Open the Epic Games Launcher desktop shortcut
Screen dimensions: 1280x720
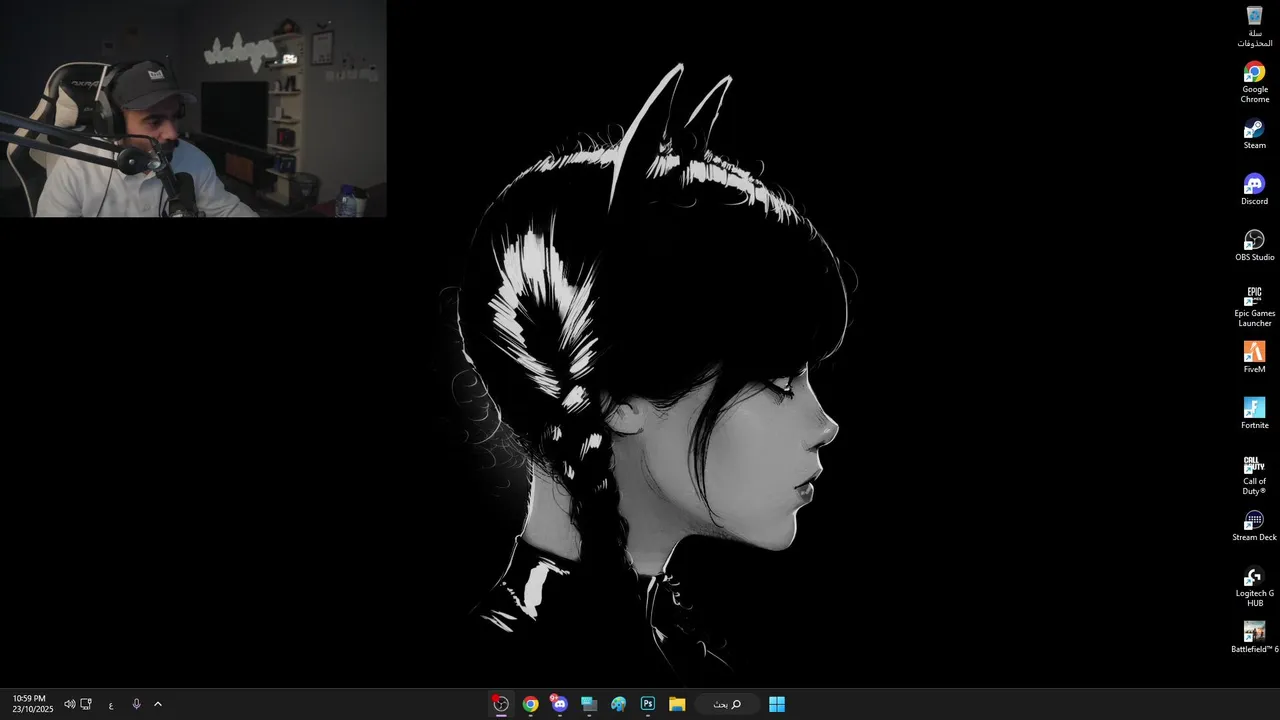pos(1254,306)
